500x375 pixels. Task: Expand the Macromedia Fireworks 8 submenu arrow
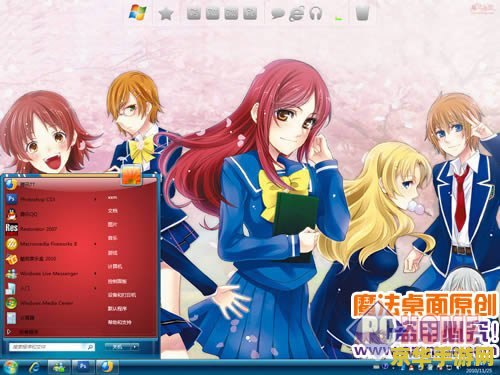pos(95,244)
